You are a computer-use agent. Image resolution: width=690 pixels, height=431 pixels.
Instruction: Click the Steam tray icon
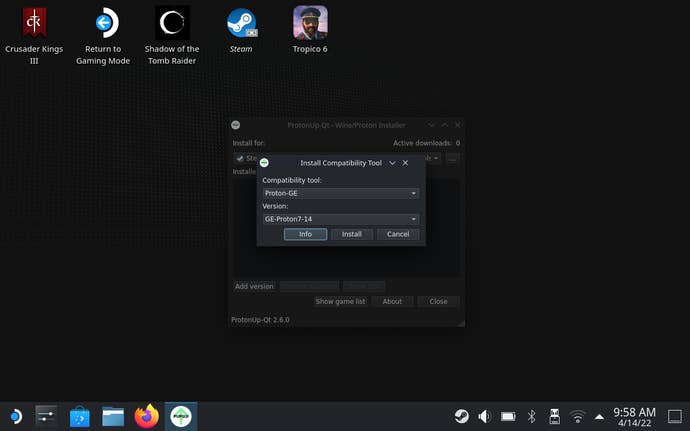tap(461, 416)
